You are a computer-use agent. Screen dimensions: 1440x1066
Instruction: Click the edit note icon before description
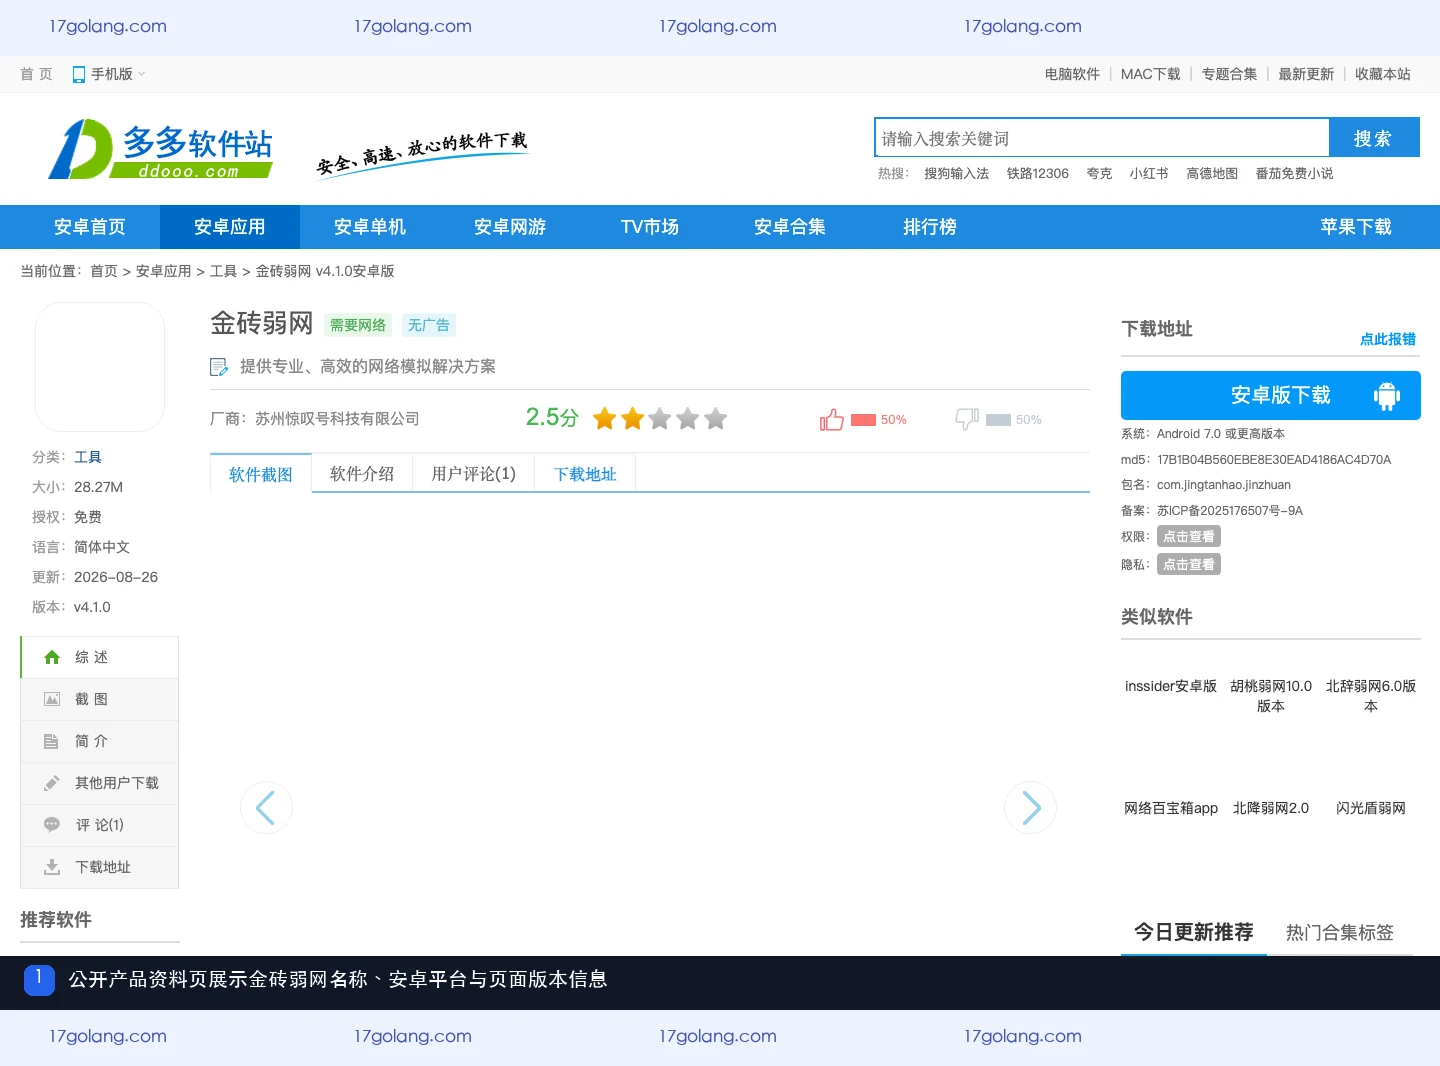click(x=219, y=367)
